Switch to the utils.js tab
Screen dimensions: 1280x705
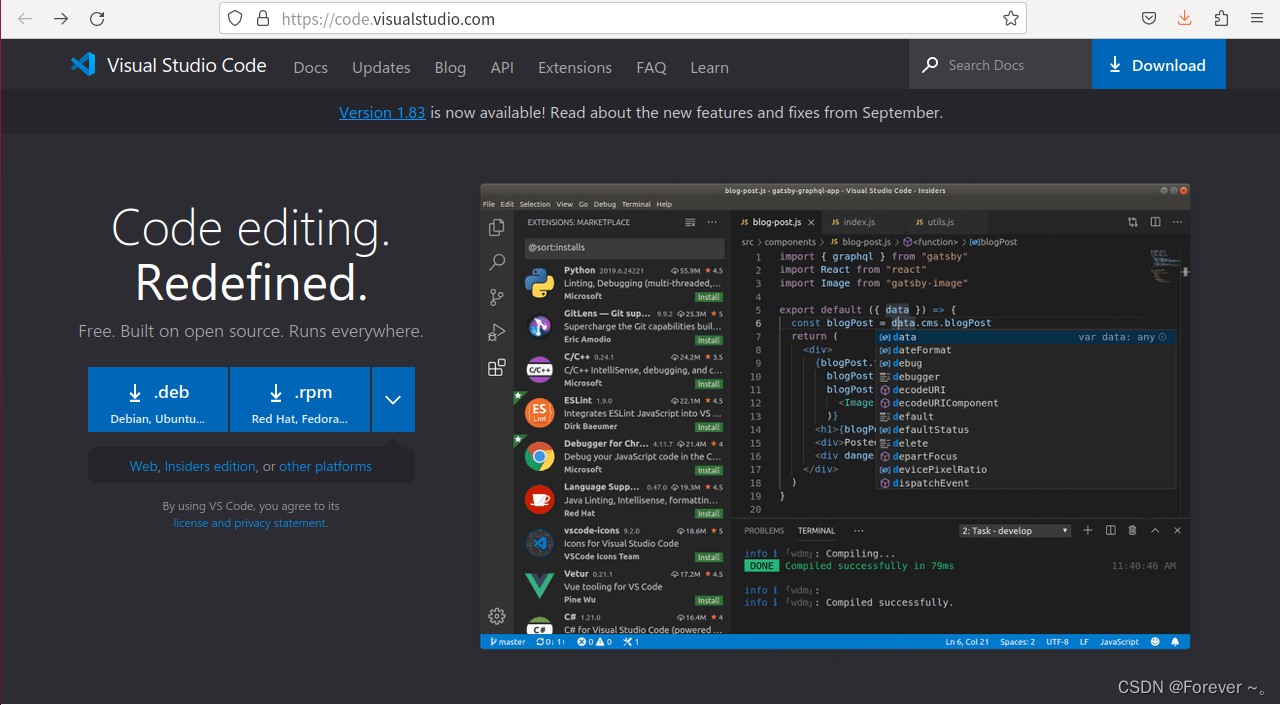click(940, 222)
